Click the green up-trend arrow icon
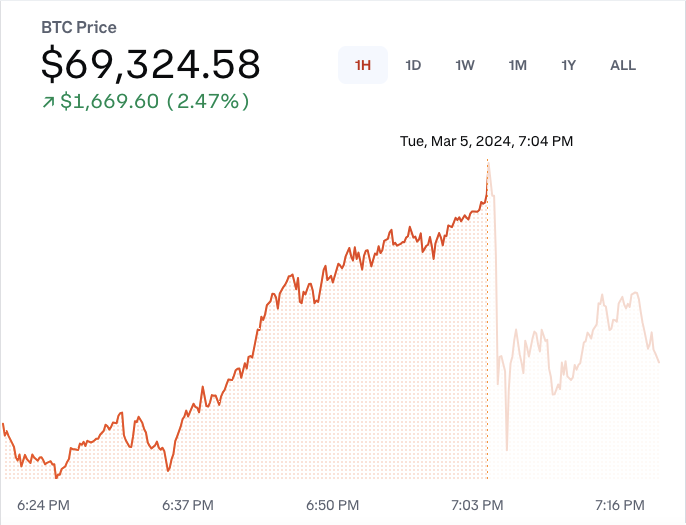Viewport: 686px width, 525px height. coord(48,102)
